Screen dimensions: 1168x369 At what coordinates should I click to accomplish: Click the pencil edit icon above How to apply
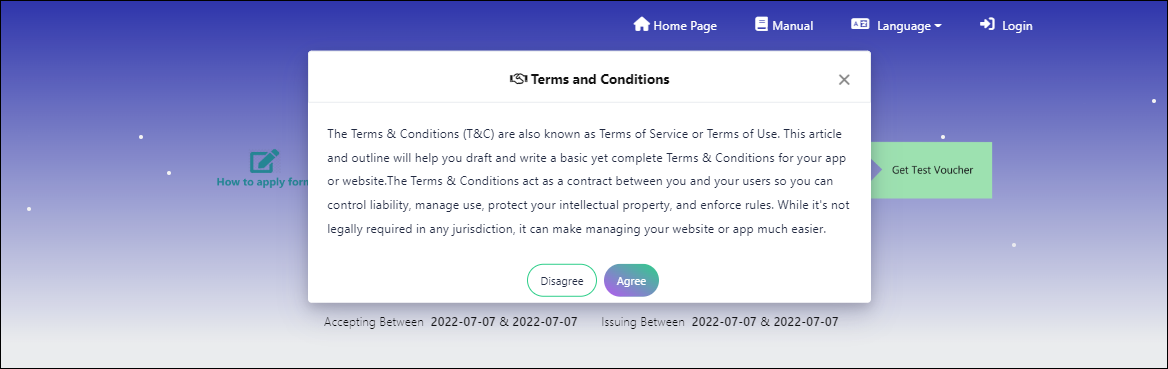(x=264, y=161)
